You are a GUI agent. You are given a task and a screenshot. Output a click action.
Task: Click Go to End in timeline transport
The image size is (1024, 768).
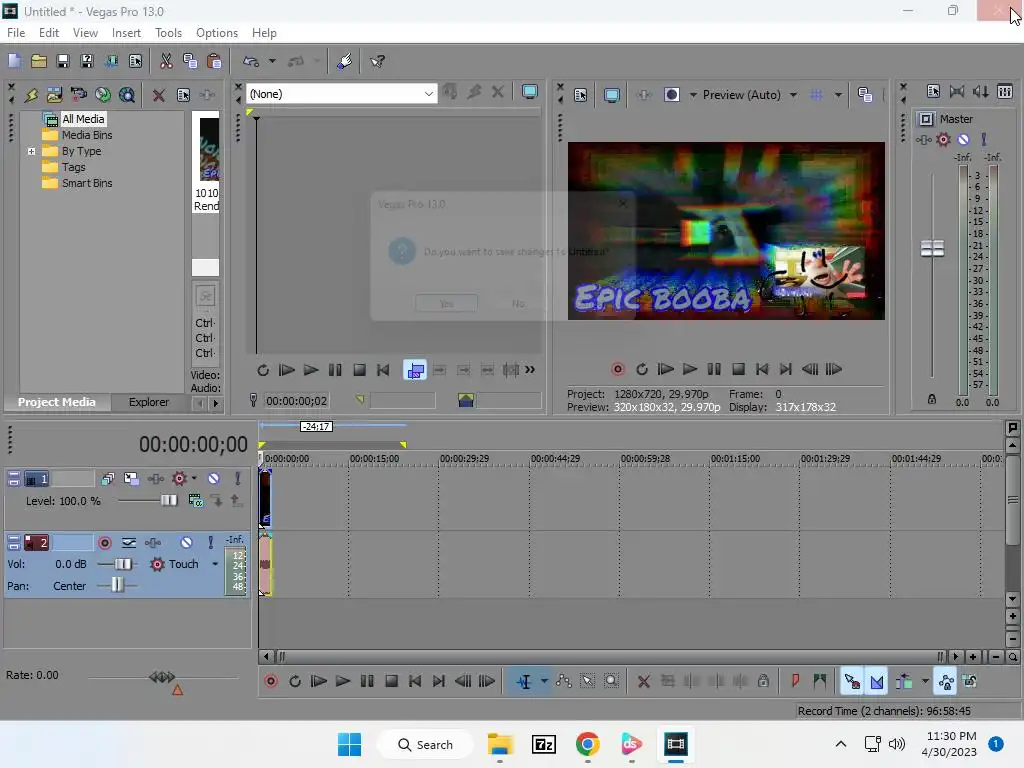pos(439,682)
